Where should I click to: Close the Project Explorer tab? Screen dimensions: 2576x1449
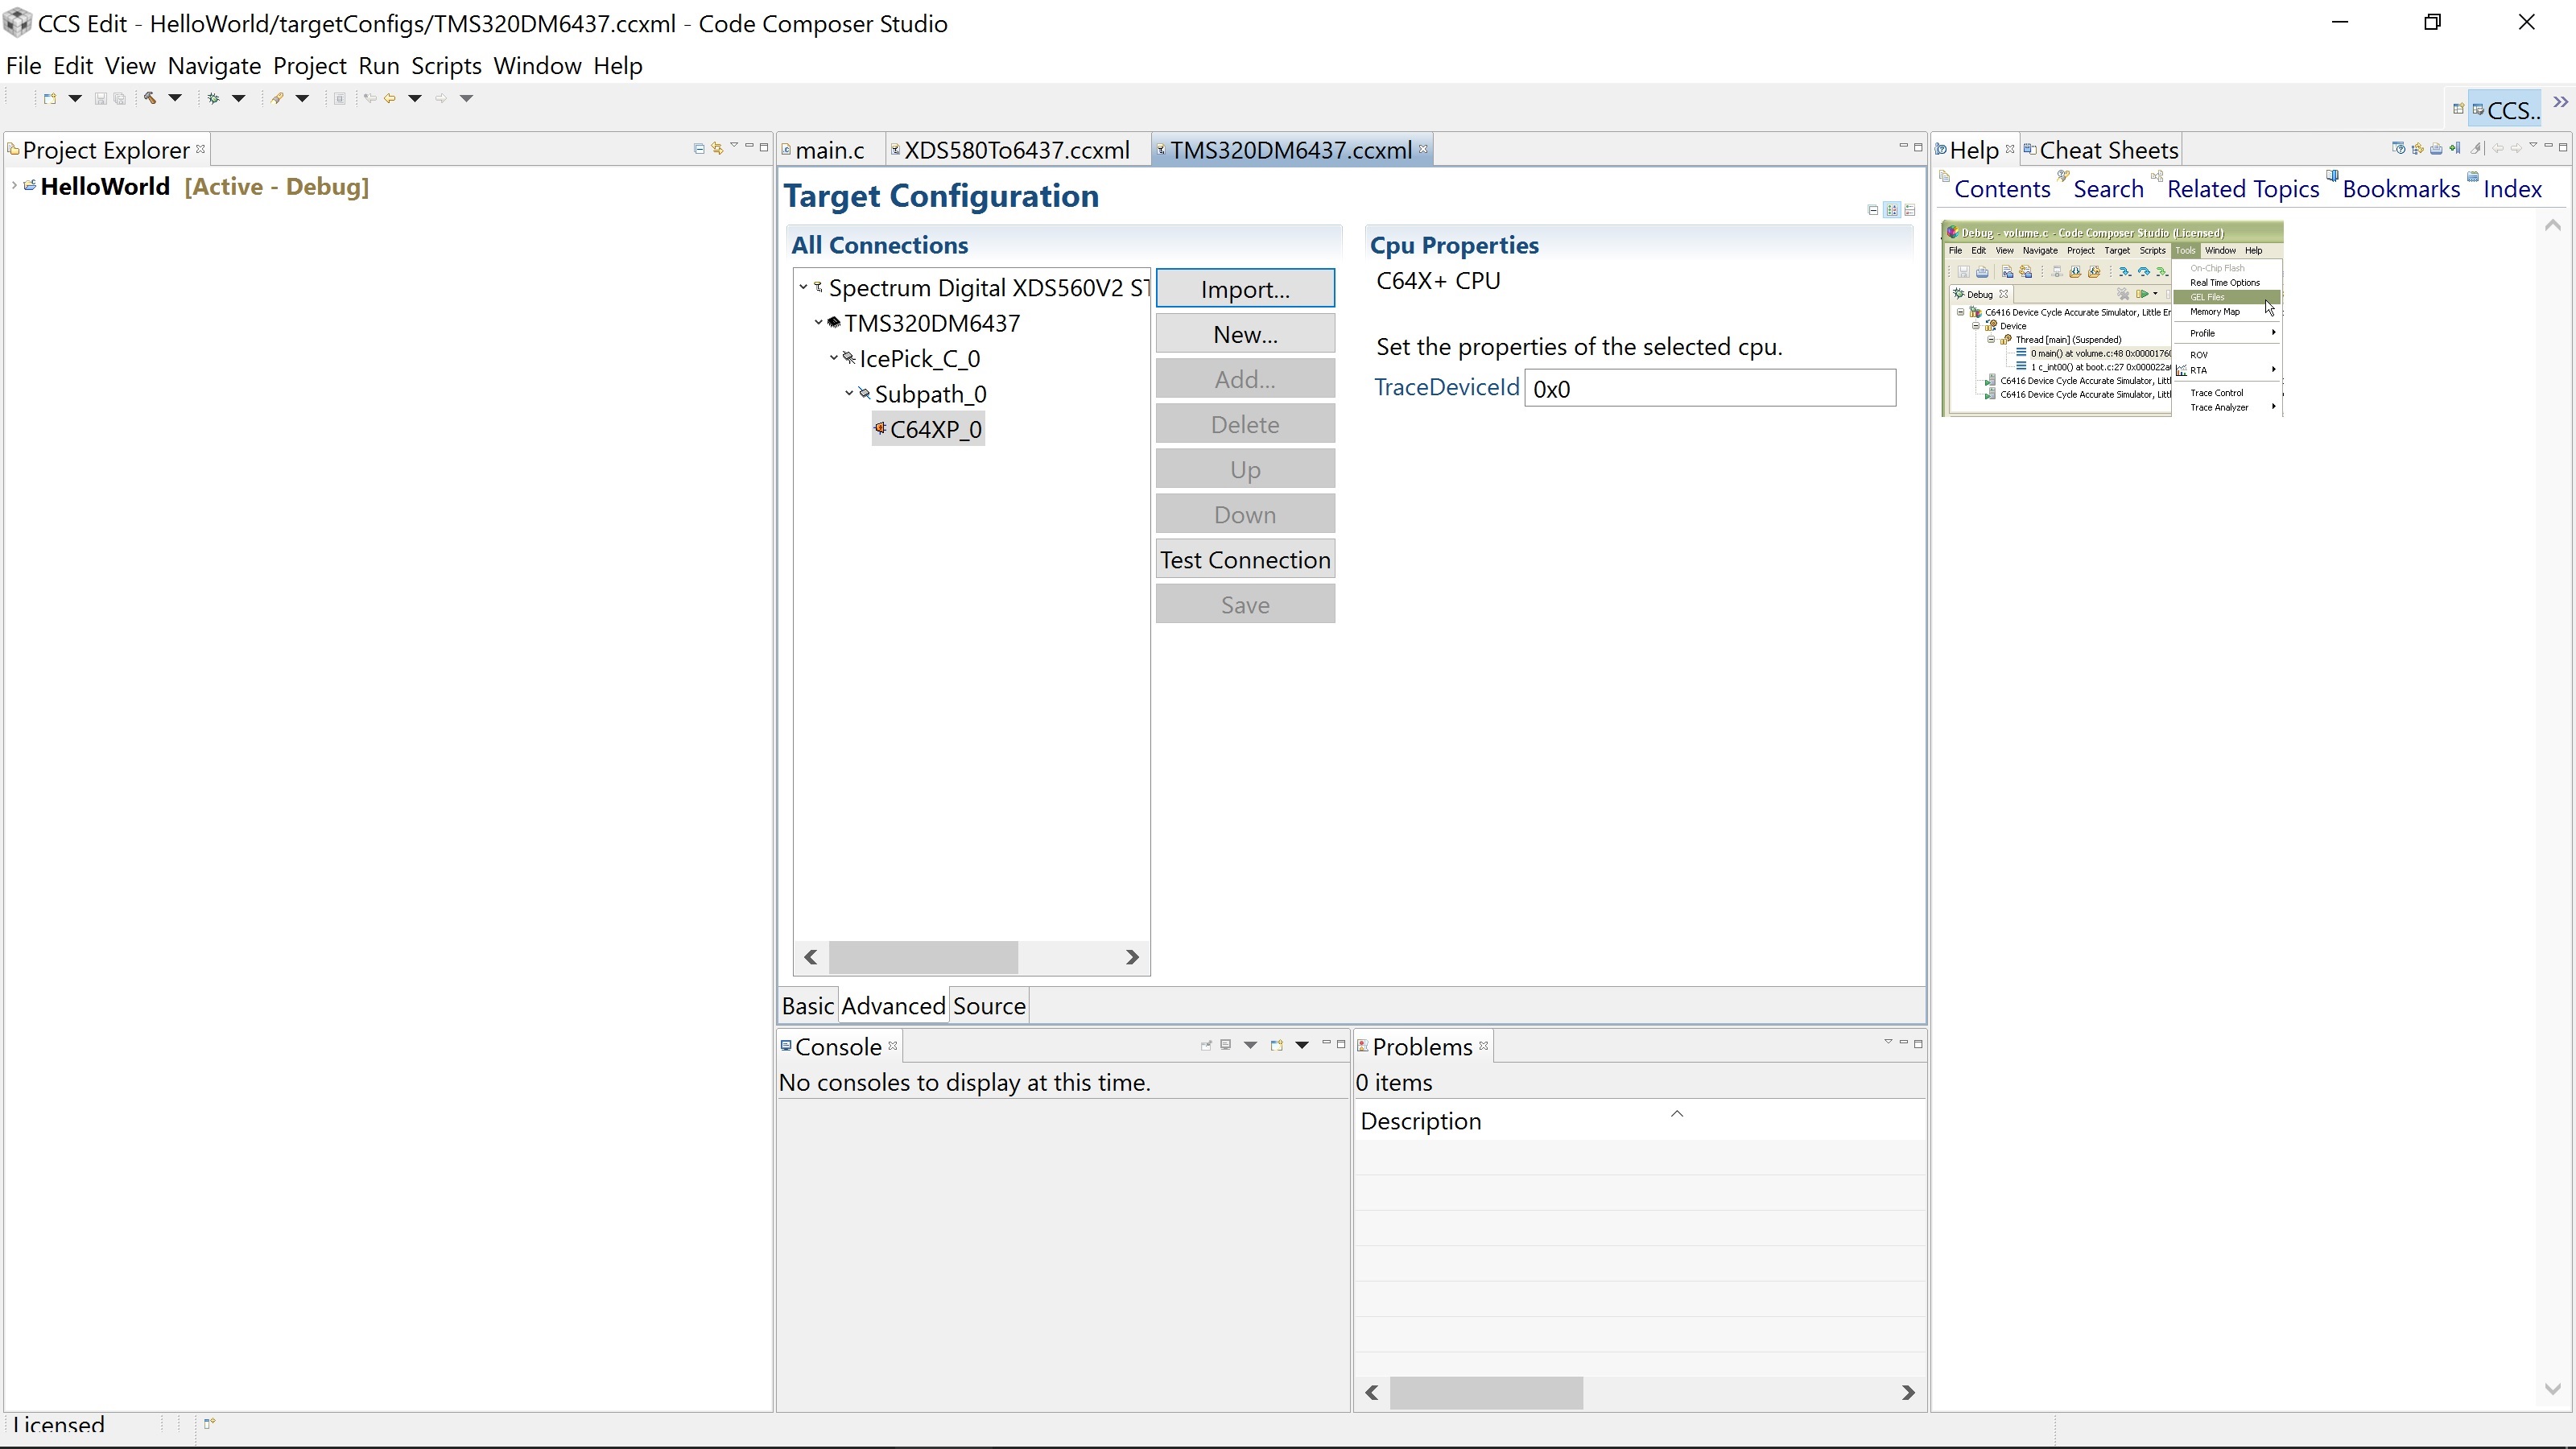pyautogui.click(x=200, y=149)
